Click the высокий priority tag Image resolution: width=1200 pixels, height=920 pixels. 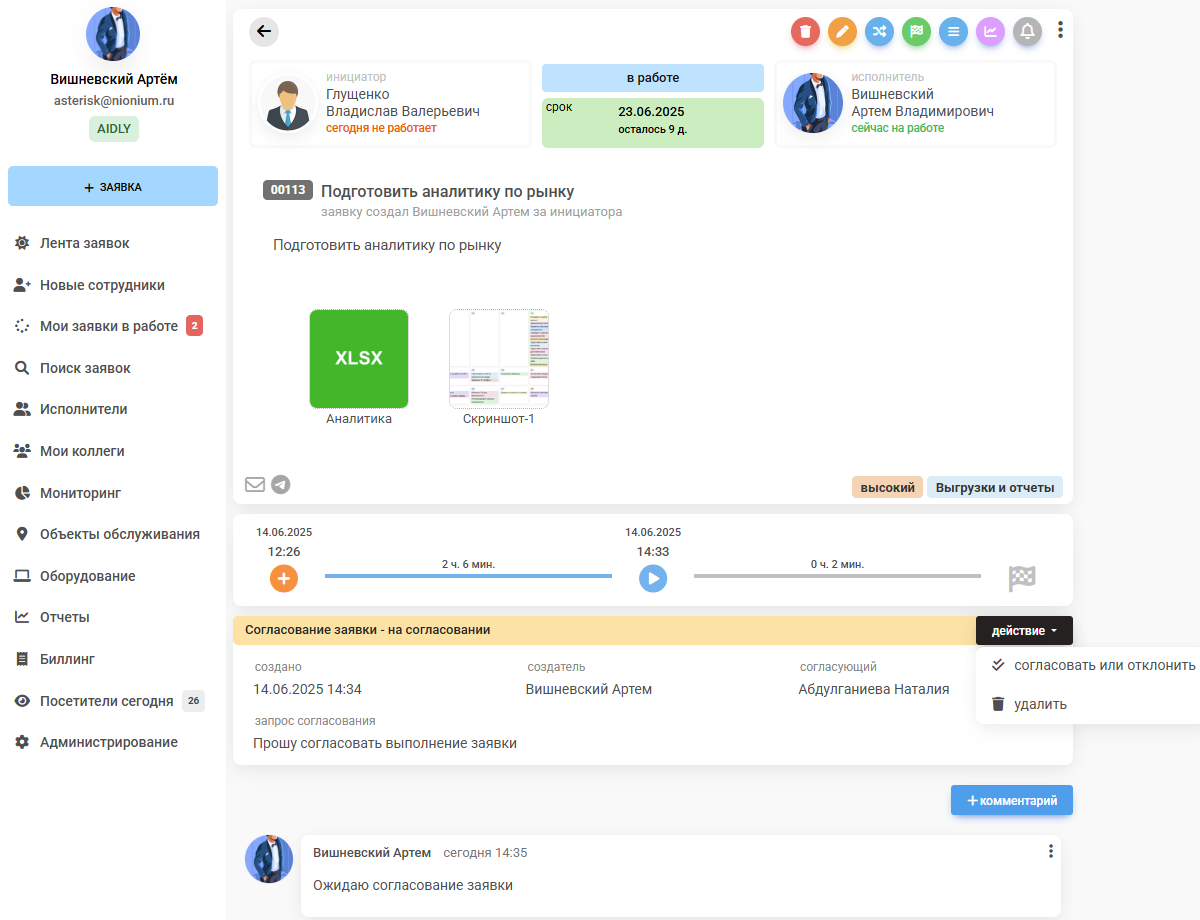[x=888, y=488]
